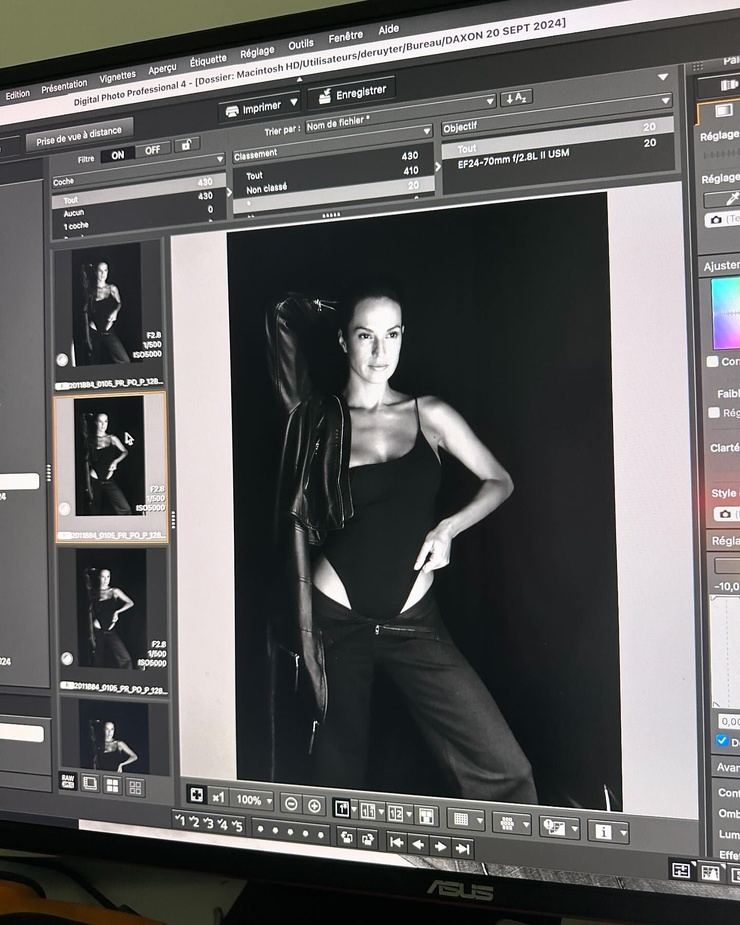
Task: Click the filter lock icon
Action: click(186, 145)
